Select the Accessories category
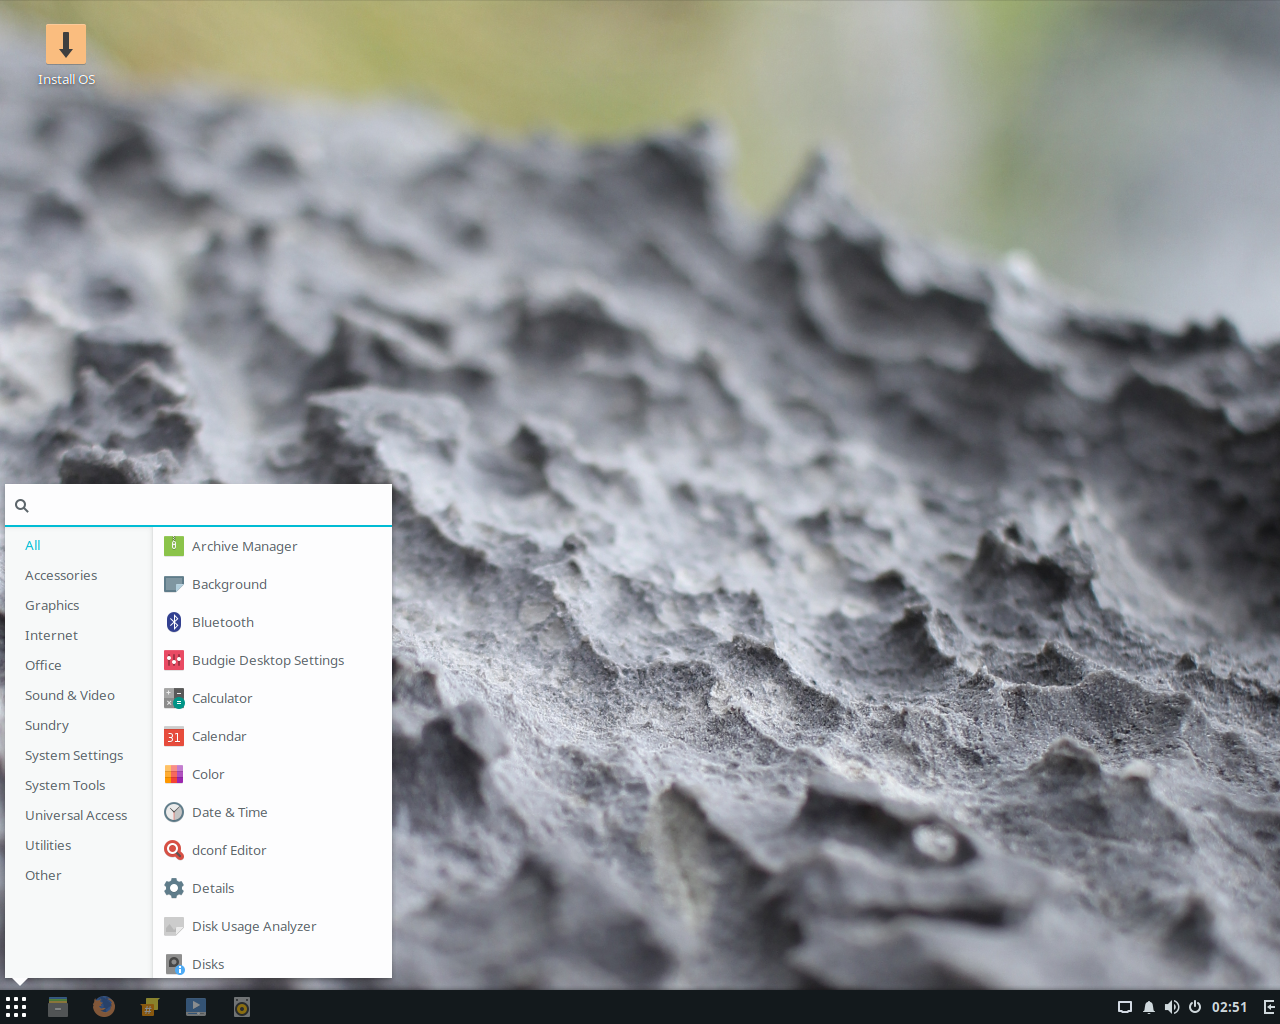1280x1024 pixels. click(x=78, y=575)
